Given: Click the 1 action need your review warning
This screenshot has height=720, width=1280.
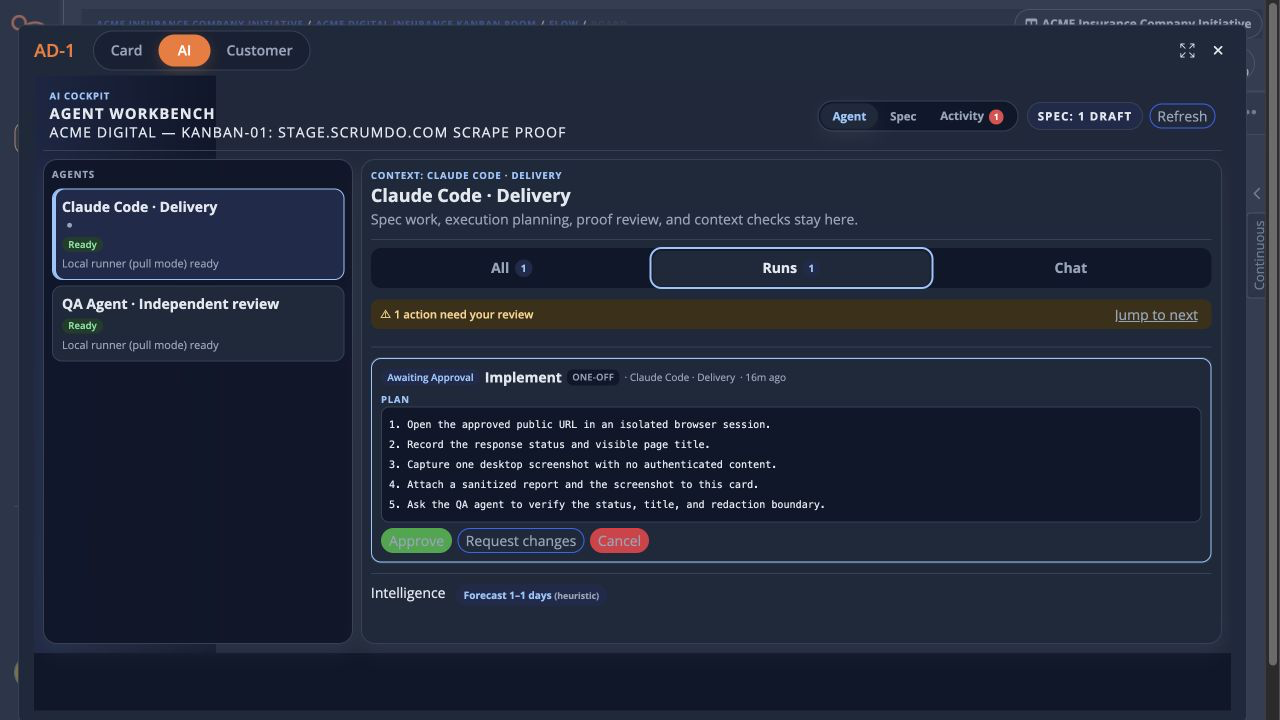Looking at the screenshot, I should [457, 314].
